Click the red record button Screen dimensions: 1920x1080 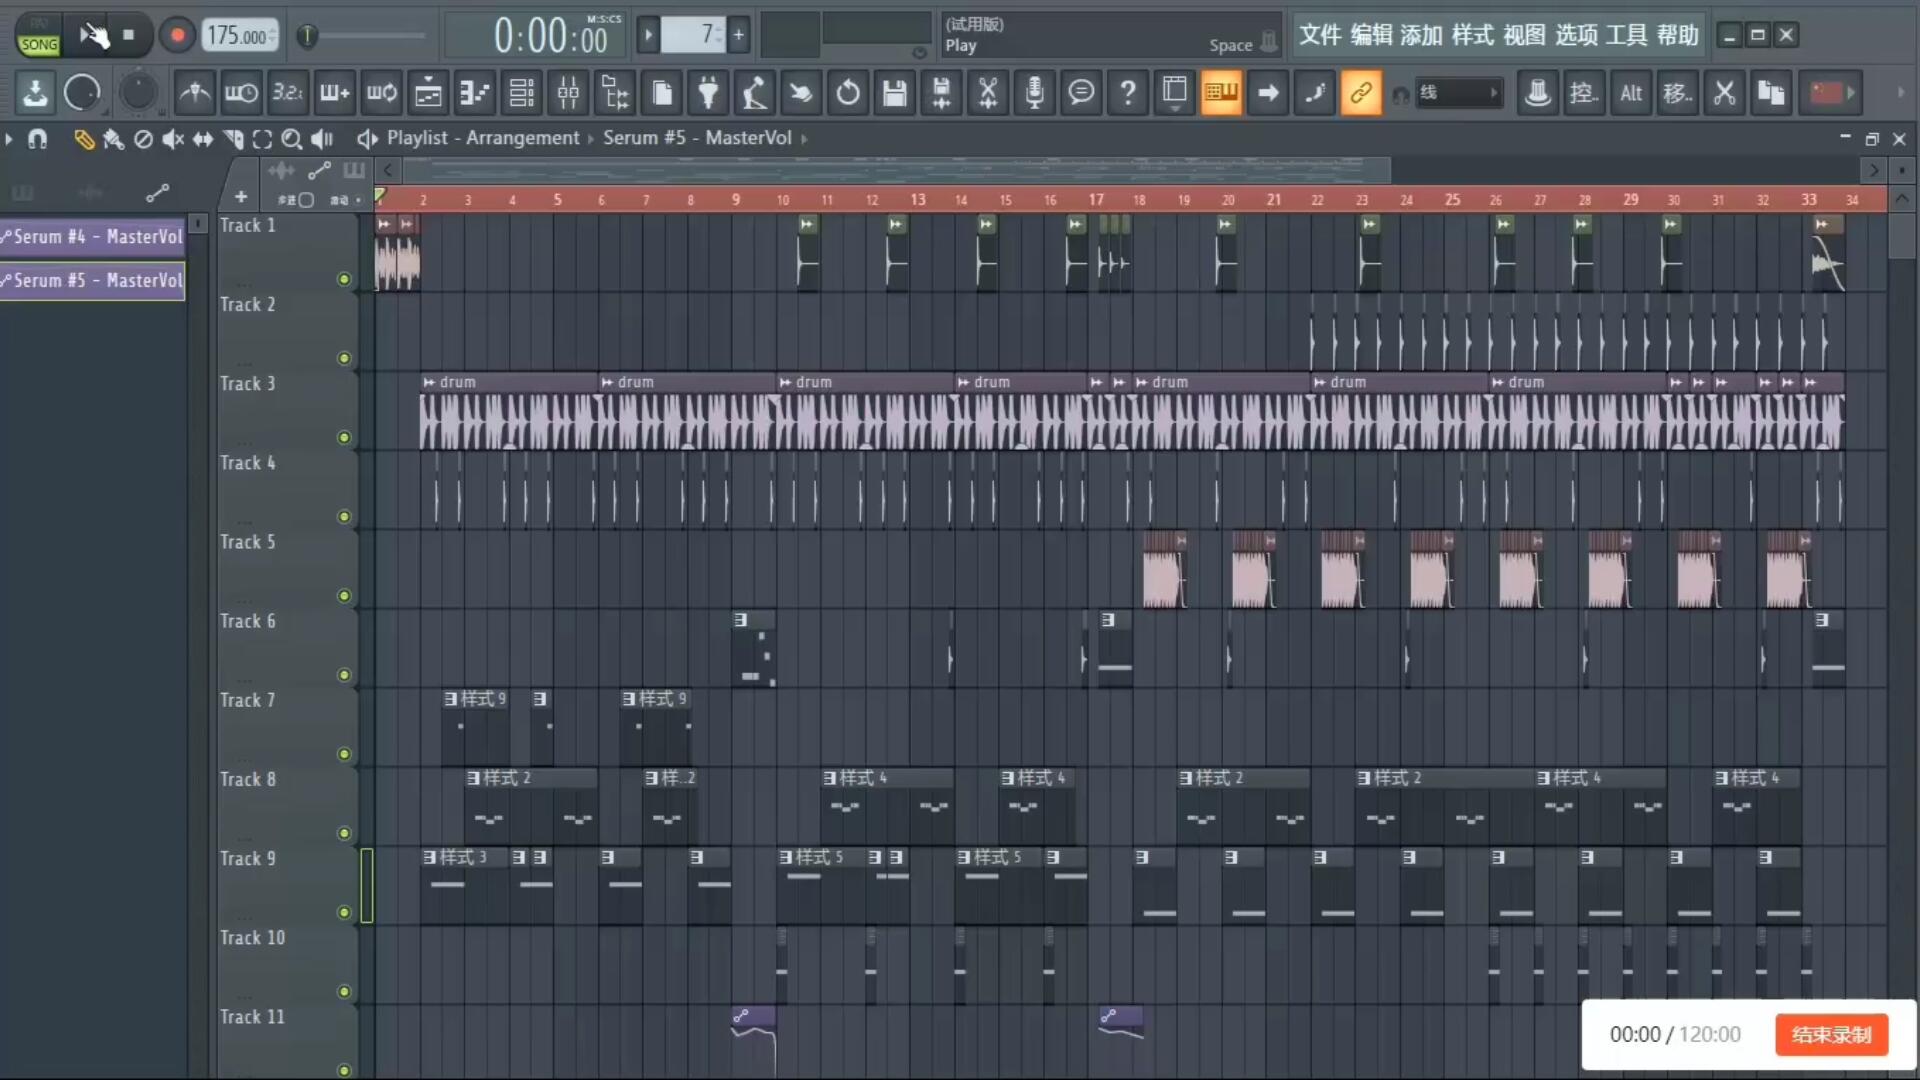tap(177, 35)
